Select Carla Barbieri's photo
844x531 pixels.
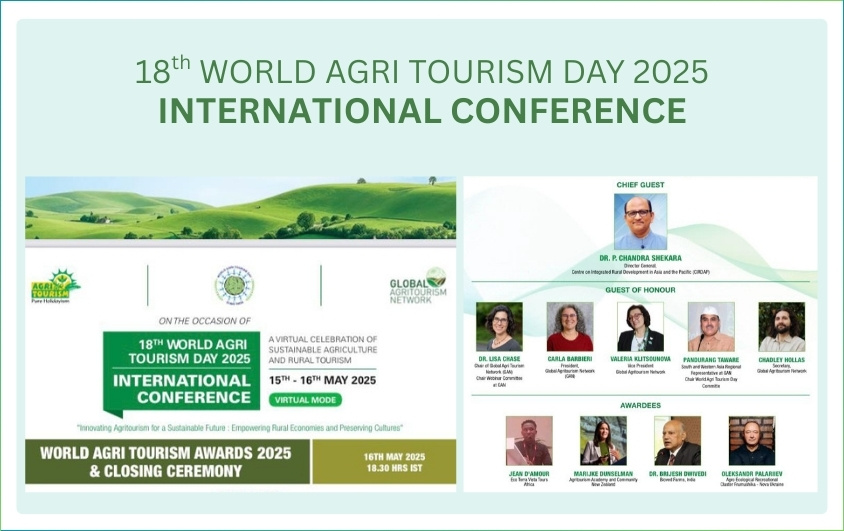click(569, 327)
